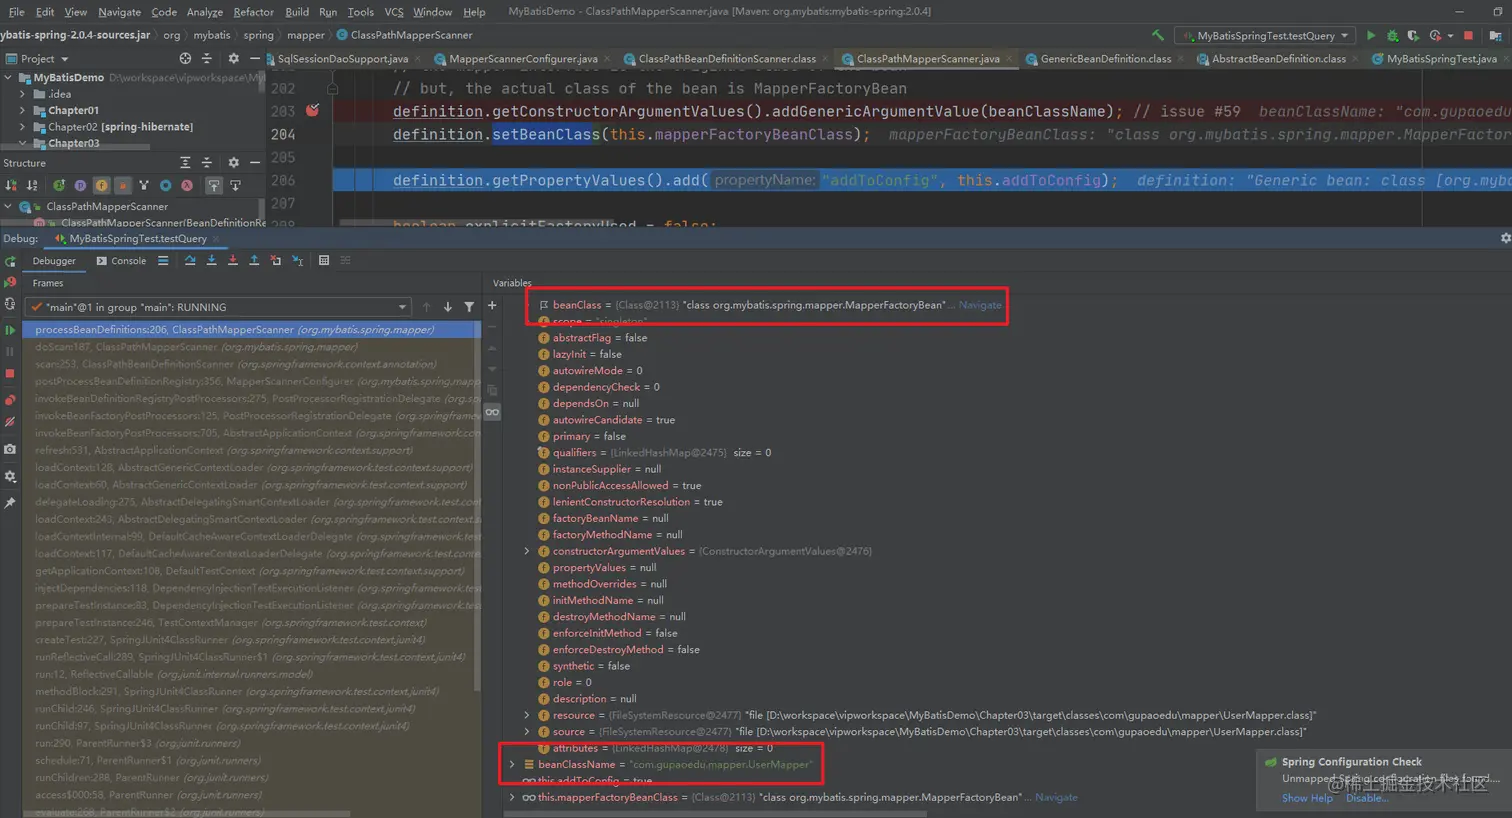Click the breakpoint marker on line 203
The image size is (1512, 818).
click(x=313, y=110)
